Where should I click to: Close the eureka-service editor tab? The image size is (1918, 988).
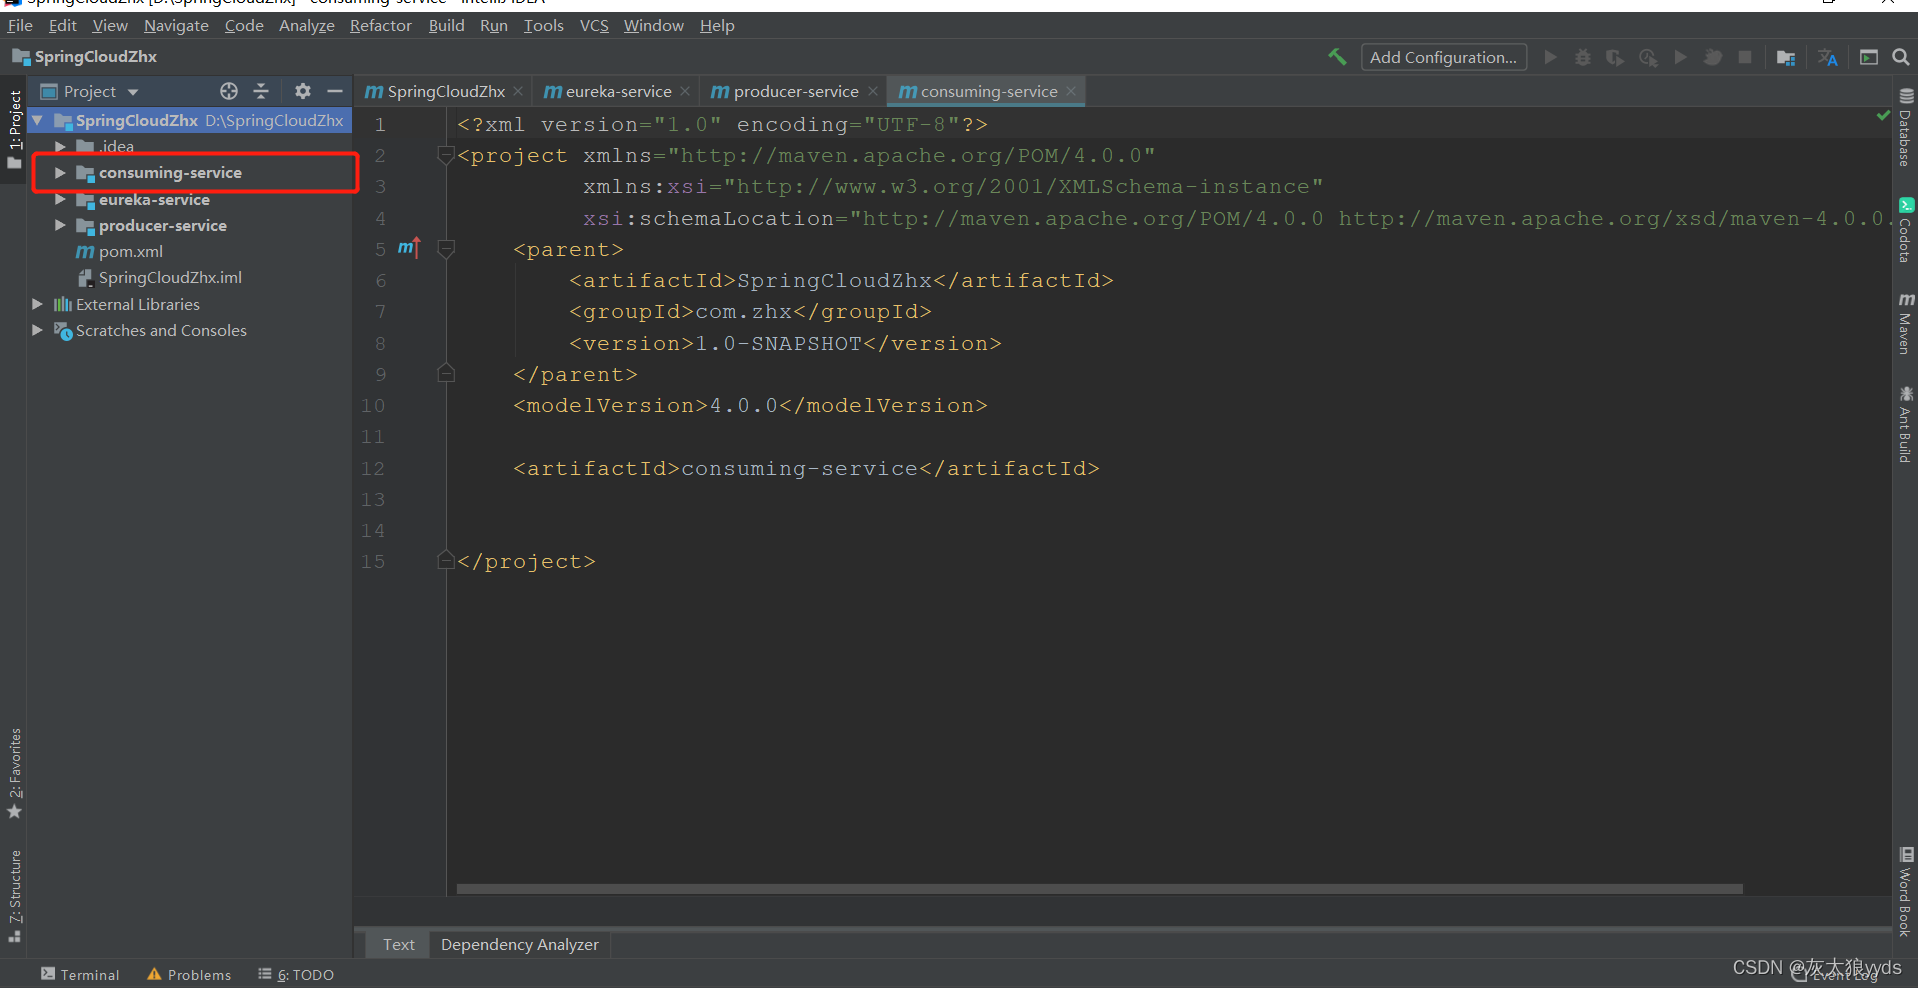[x=685, y=91]
